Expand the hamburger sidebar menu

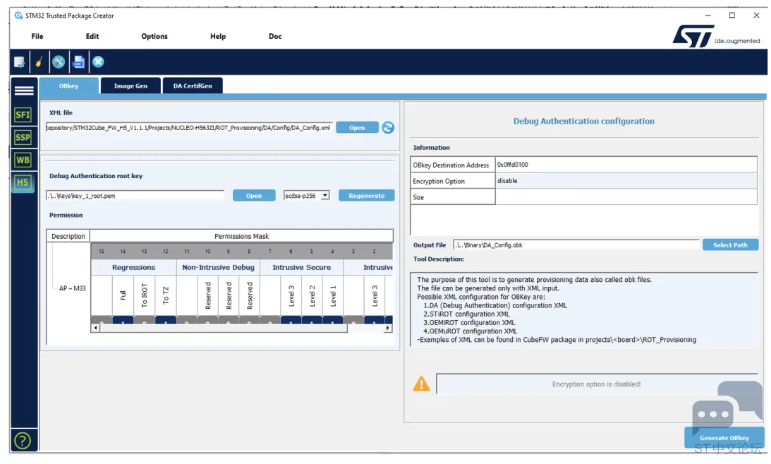pos(24,90)
